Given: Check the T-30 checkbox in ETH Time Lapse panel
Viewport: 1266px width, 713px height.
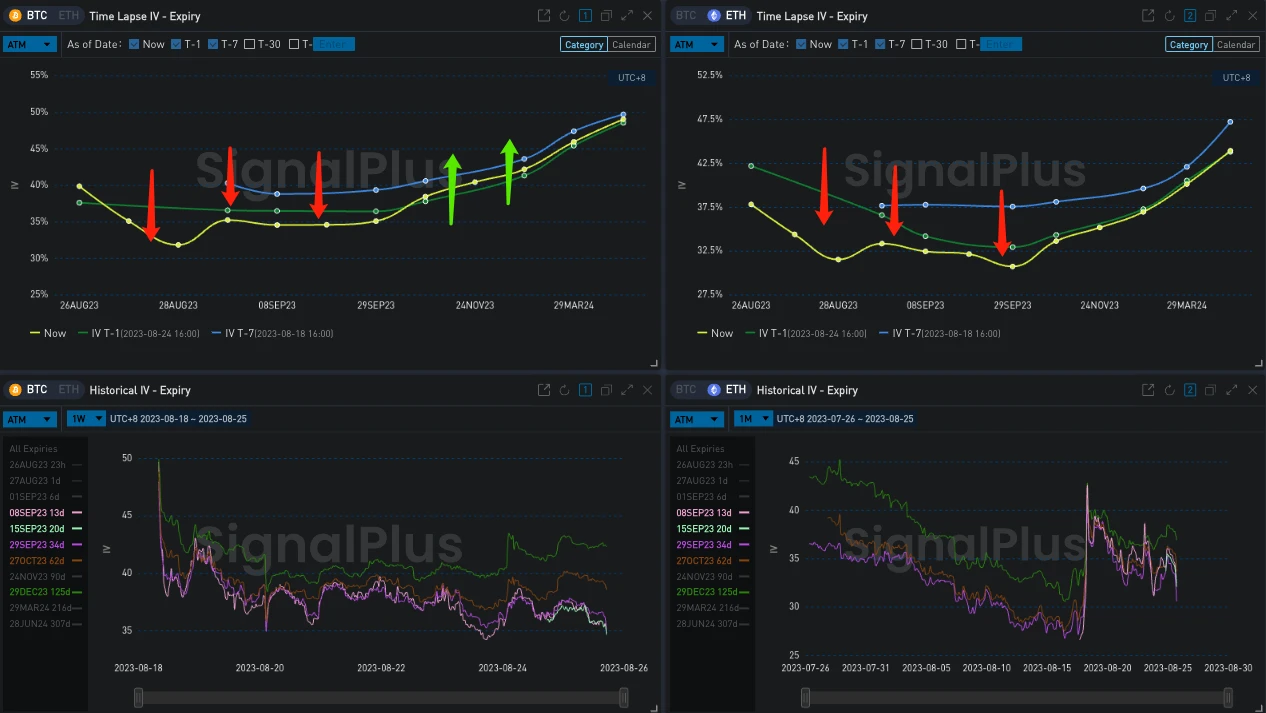Looking at the screenshot, I should (917, 44).
